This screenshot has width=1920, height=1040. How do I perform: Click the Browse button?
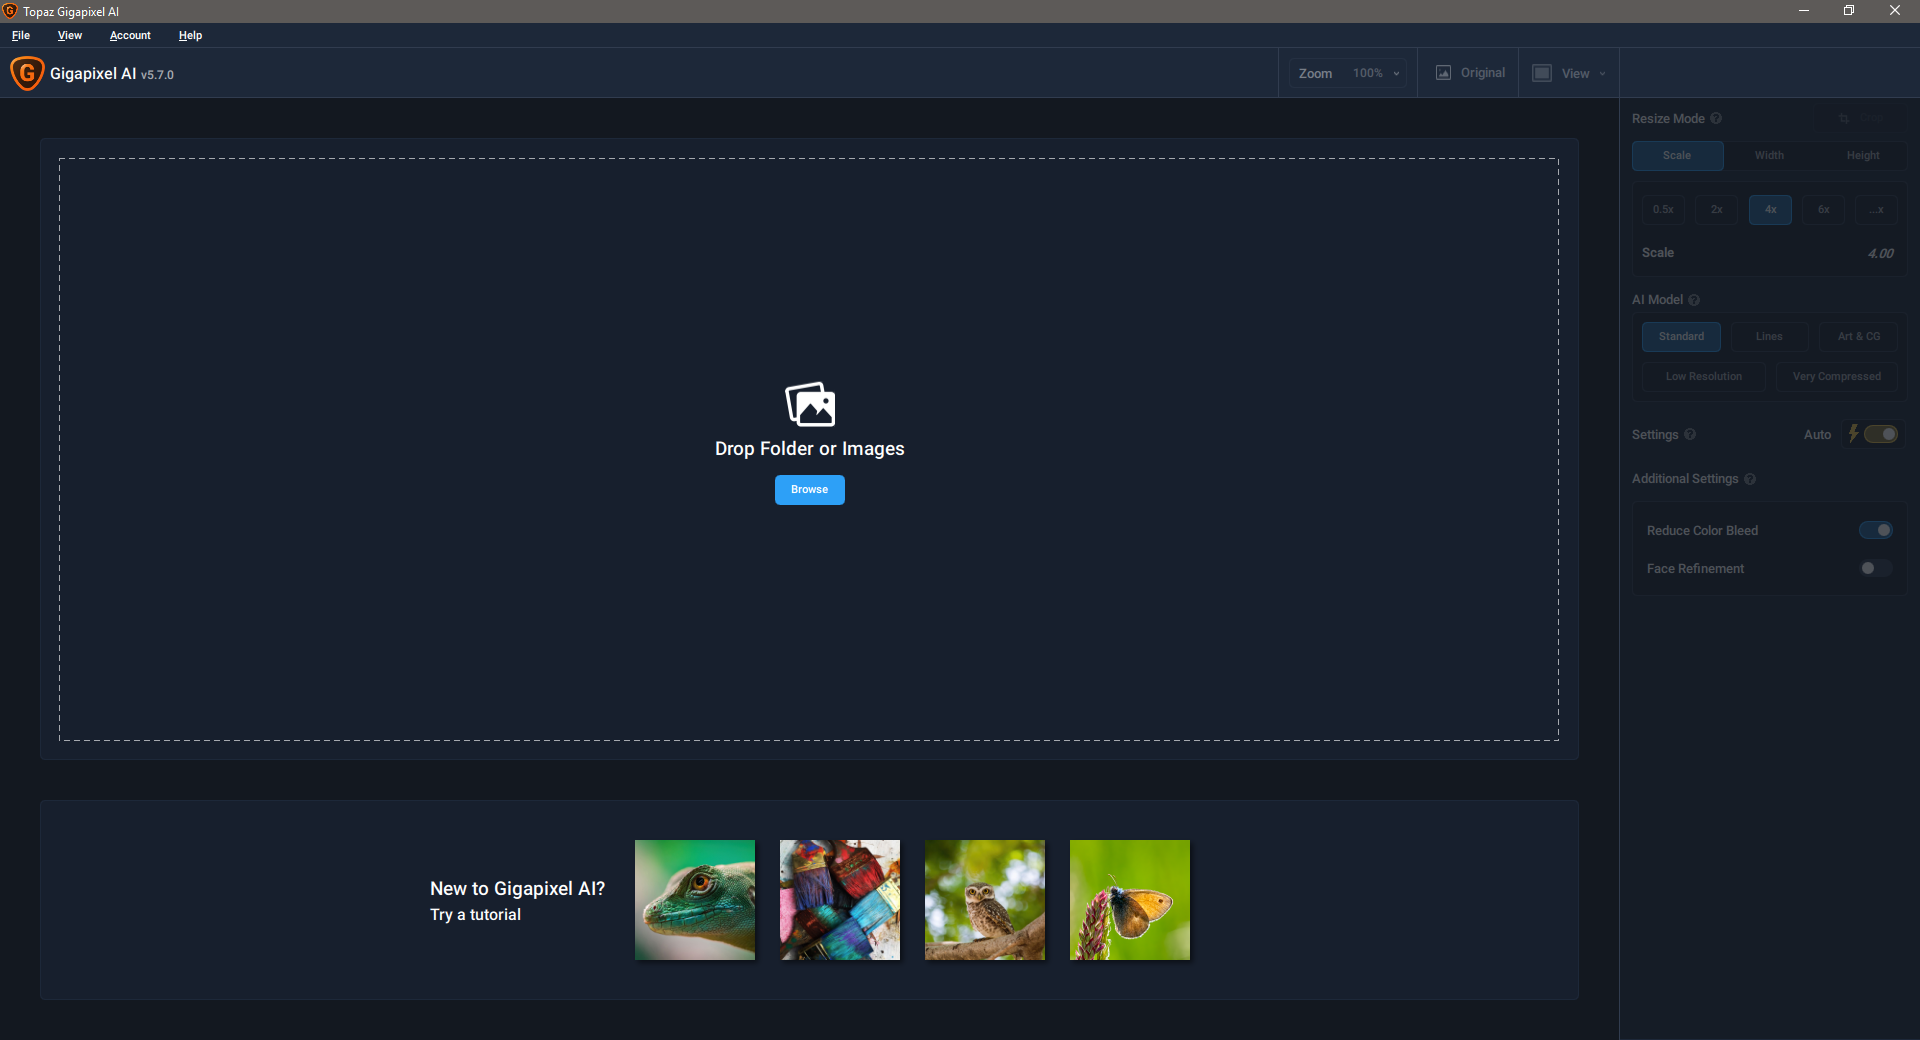click(810, 490)
